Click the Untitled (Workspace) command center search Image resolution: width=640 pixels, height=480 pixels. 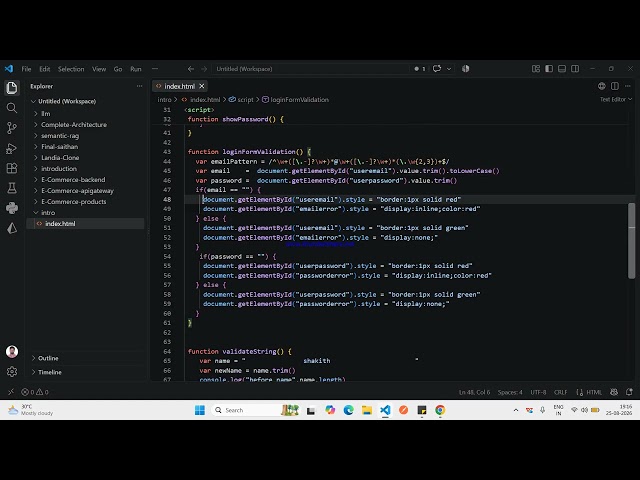[310, 69]
